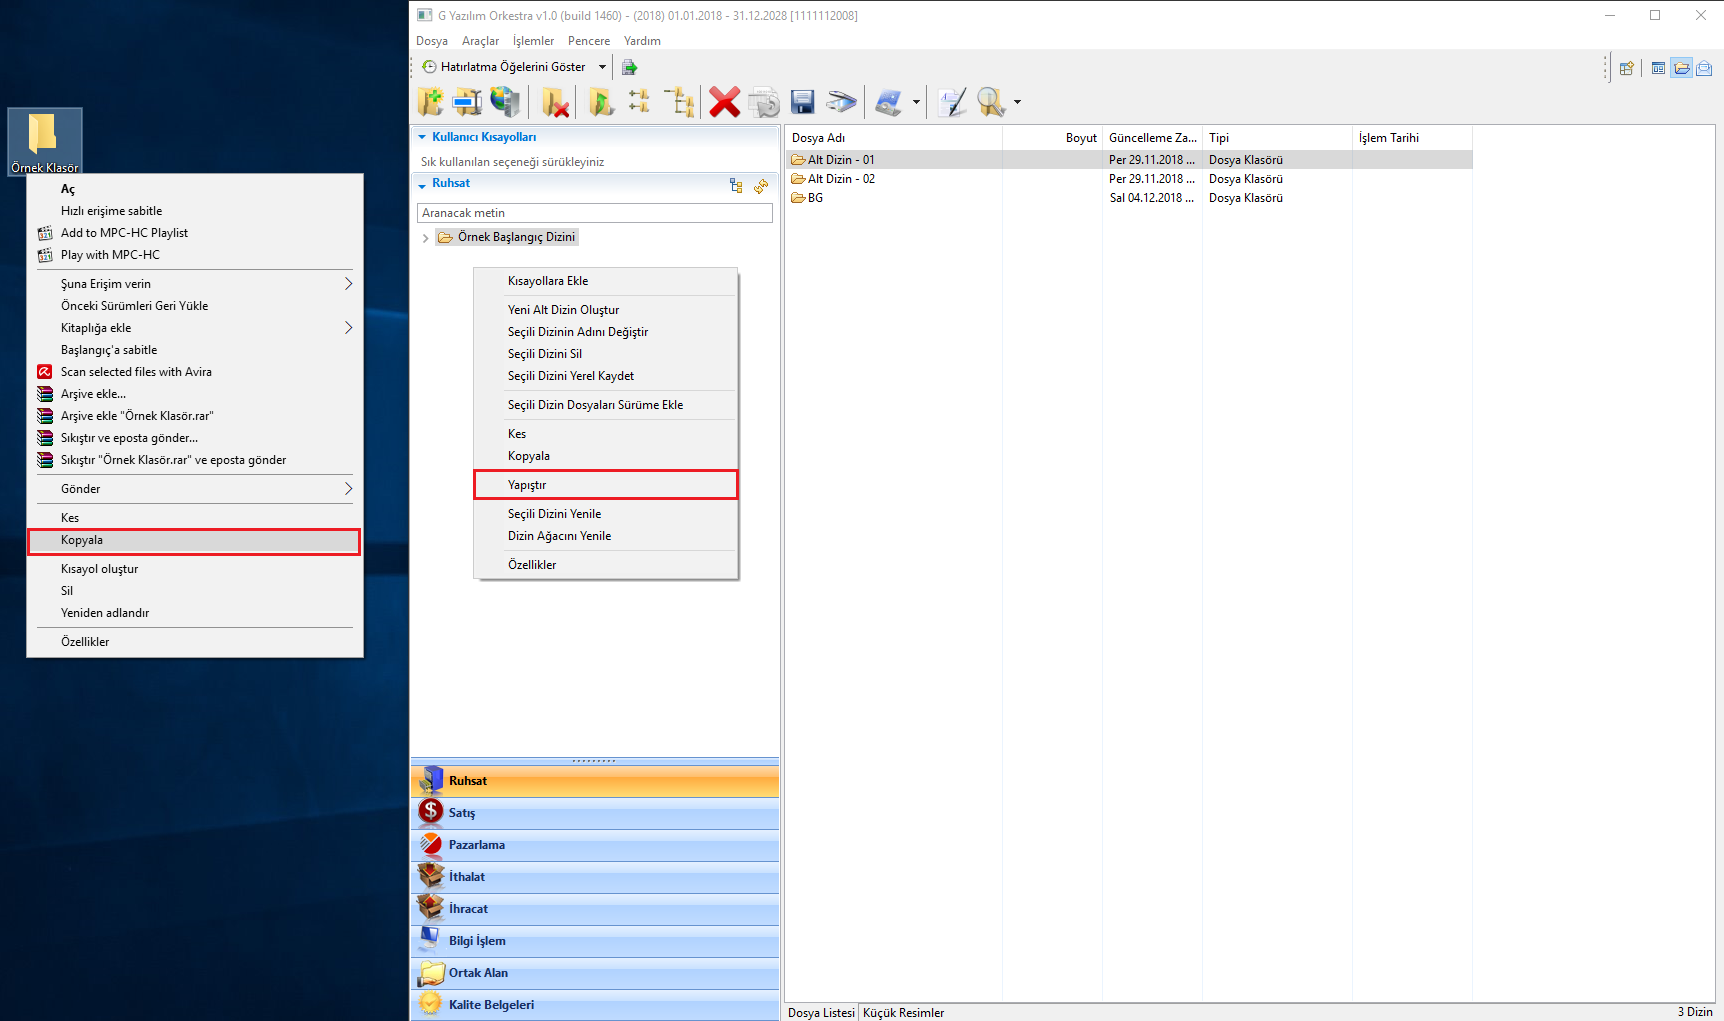
Task: Open the Hatırlatma Öğelerini Göster dropdown arrow
Action: [x=602, y=67]
